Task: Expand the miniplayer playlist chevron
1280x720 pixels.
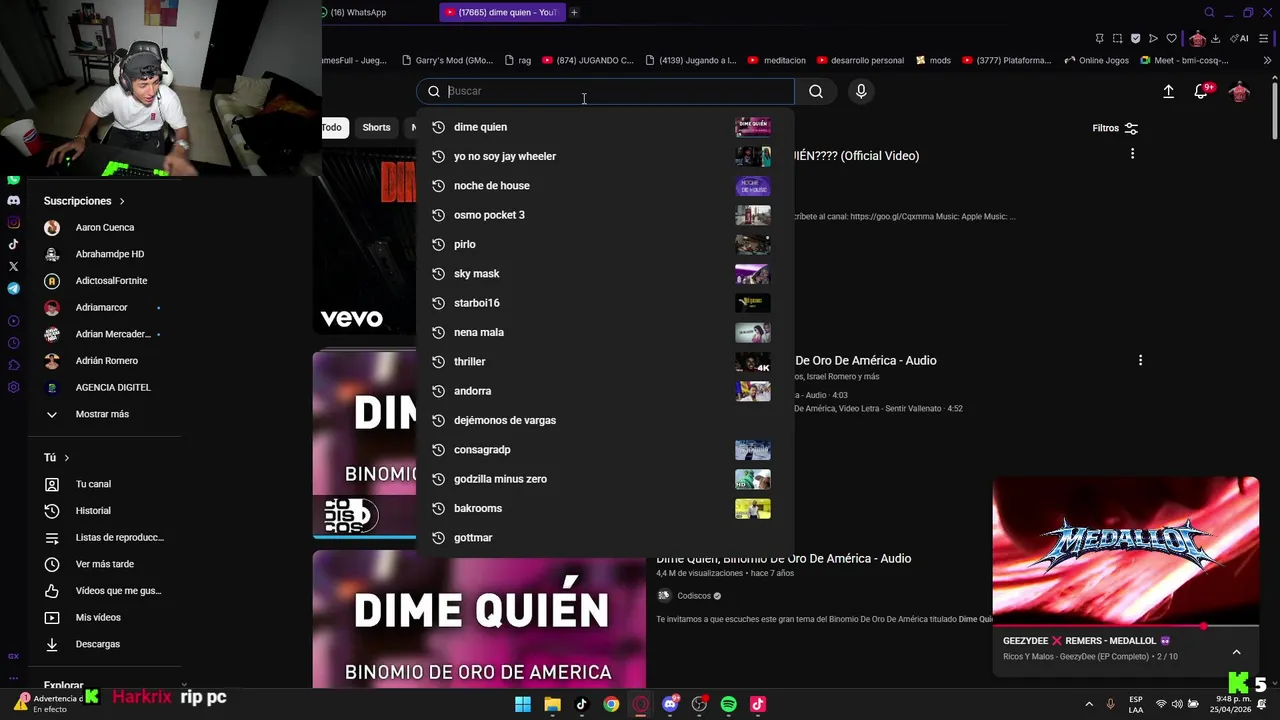Action: [x=1236, y=652]
